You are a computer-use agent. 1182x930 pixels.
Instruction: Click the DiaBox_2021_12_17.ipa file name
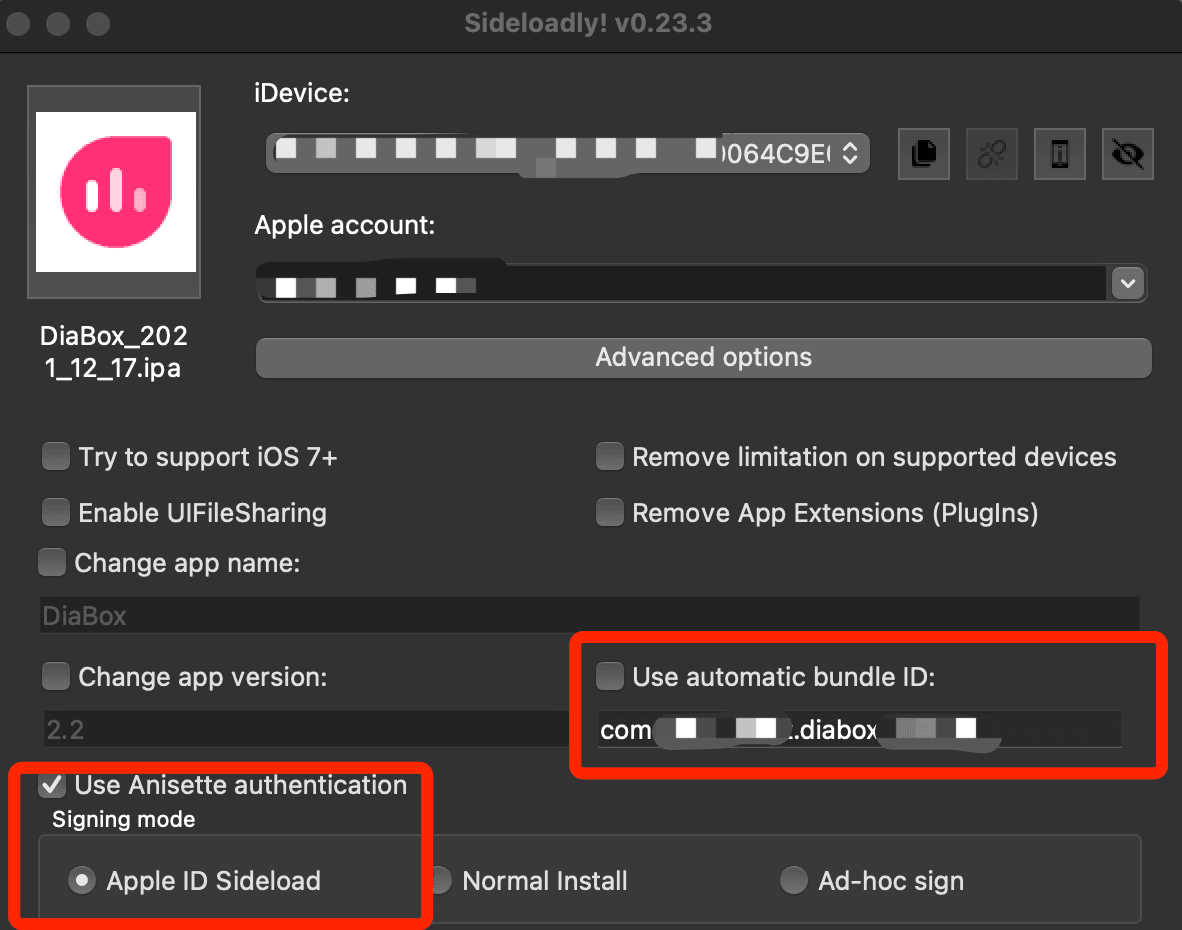[114, 352]
